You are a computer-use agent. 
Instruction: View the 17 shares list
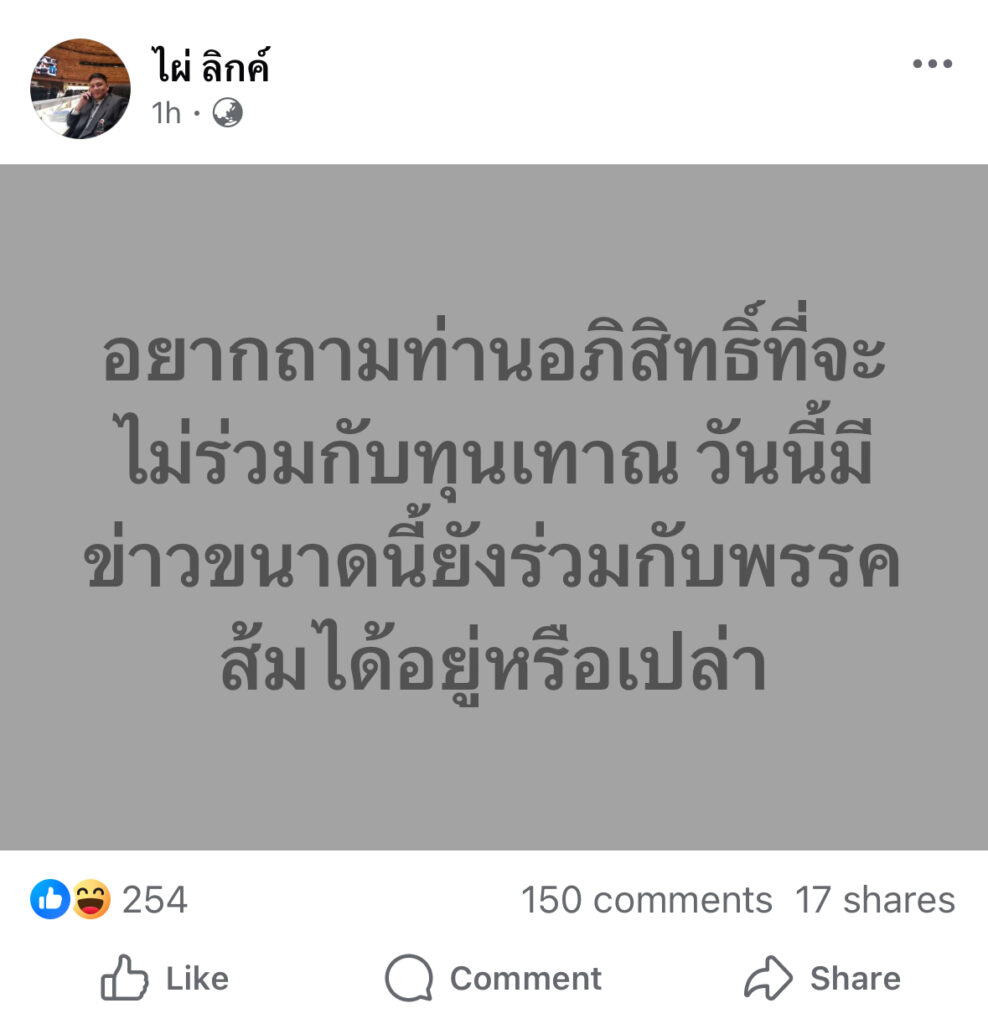click(x=875, y=899)
